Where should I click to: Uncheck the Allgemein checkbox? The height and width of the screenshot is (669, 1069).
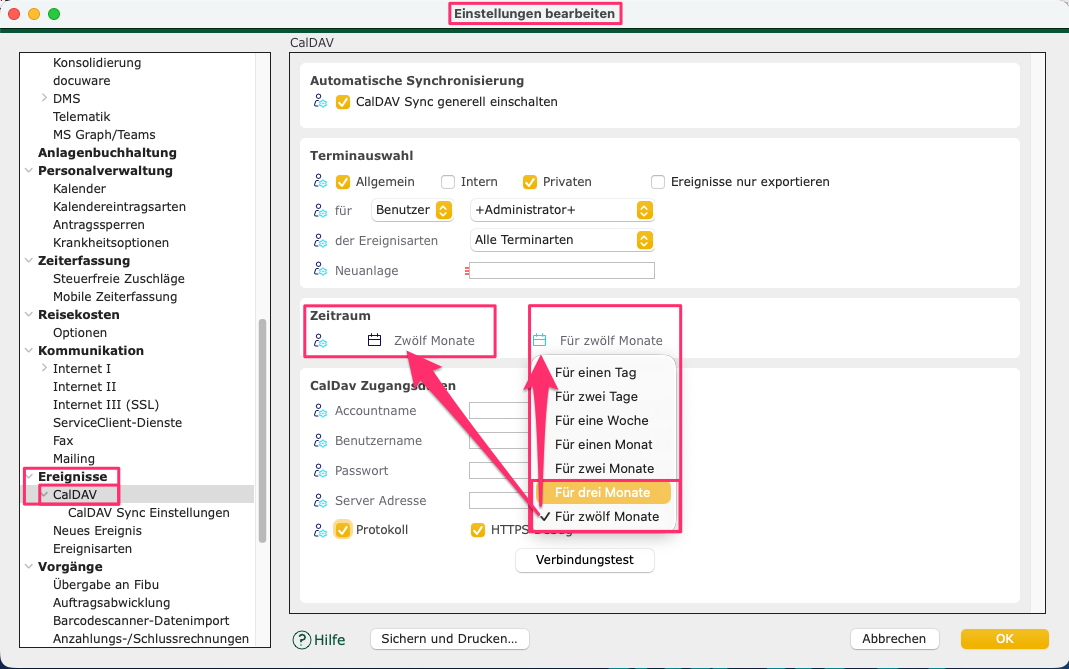pos(343,182)
